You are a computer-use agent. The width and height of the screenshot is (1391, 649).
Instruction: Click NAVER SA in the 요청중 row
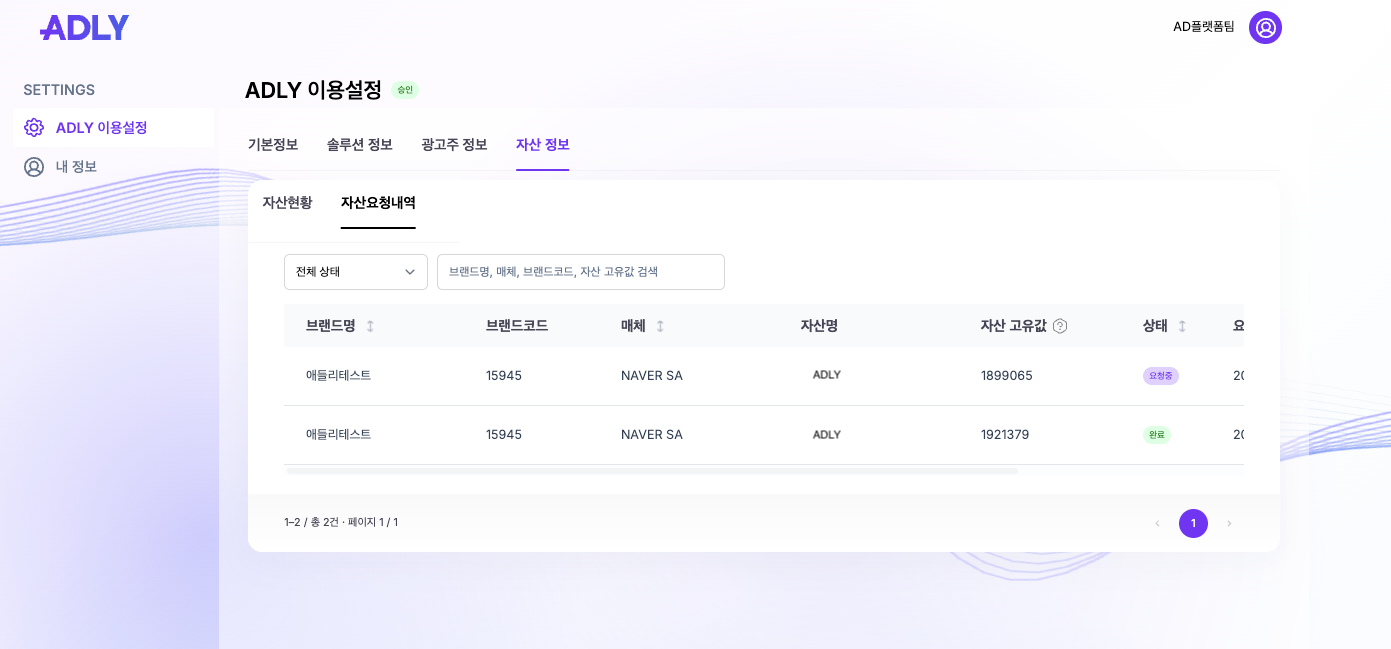click(x=652, y=376)
